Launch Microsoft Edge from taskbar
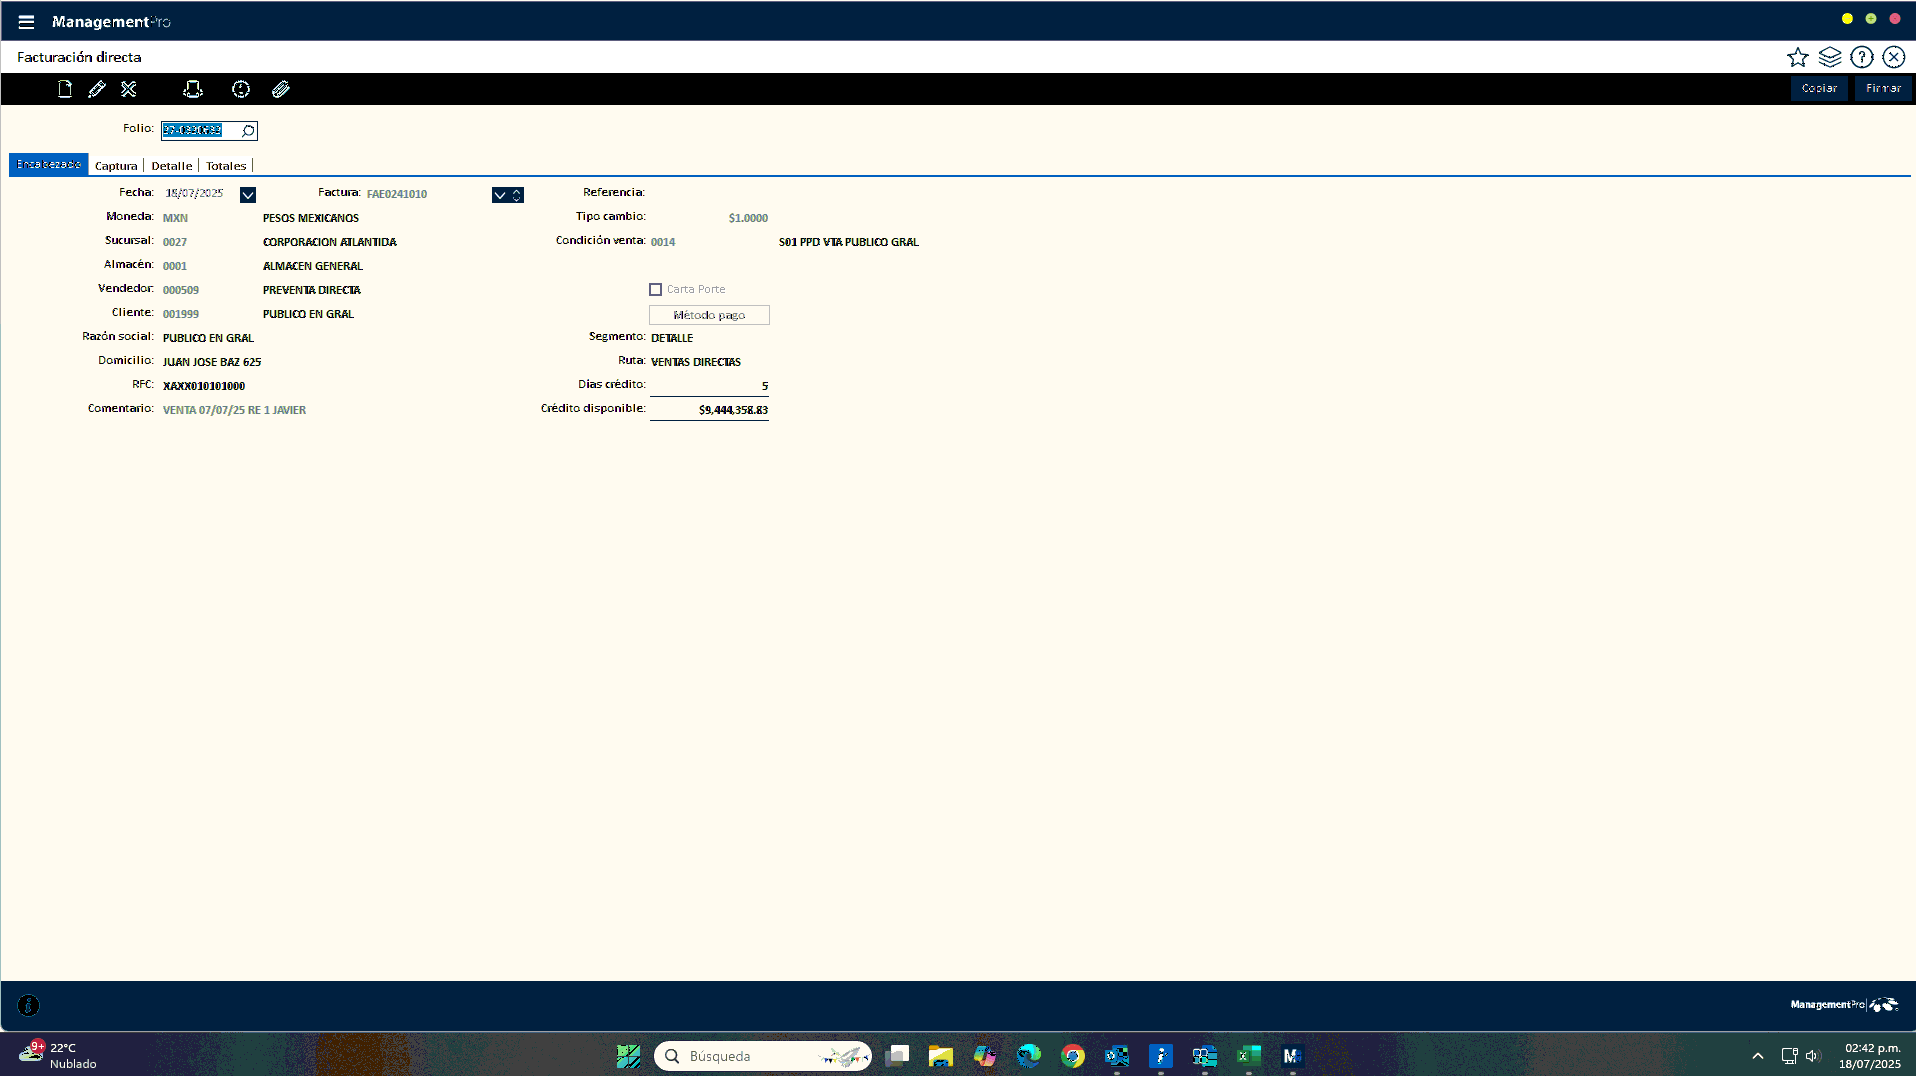The width and height of the screenshot is (1916, 1076). tap(1029, 1056)
